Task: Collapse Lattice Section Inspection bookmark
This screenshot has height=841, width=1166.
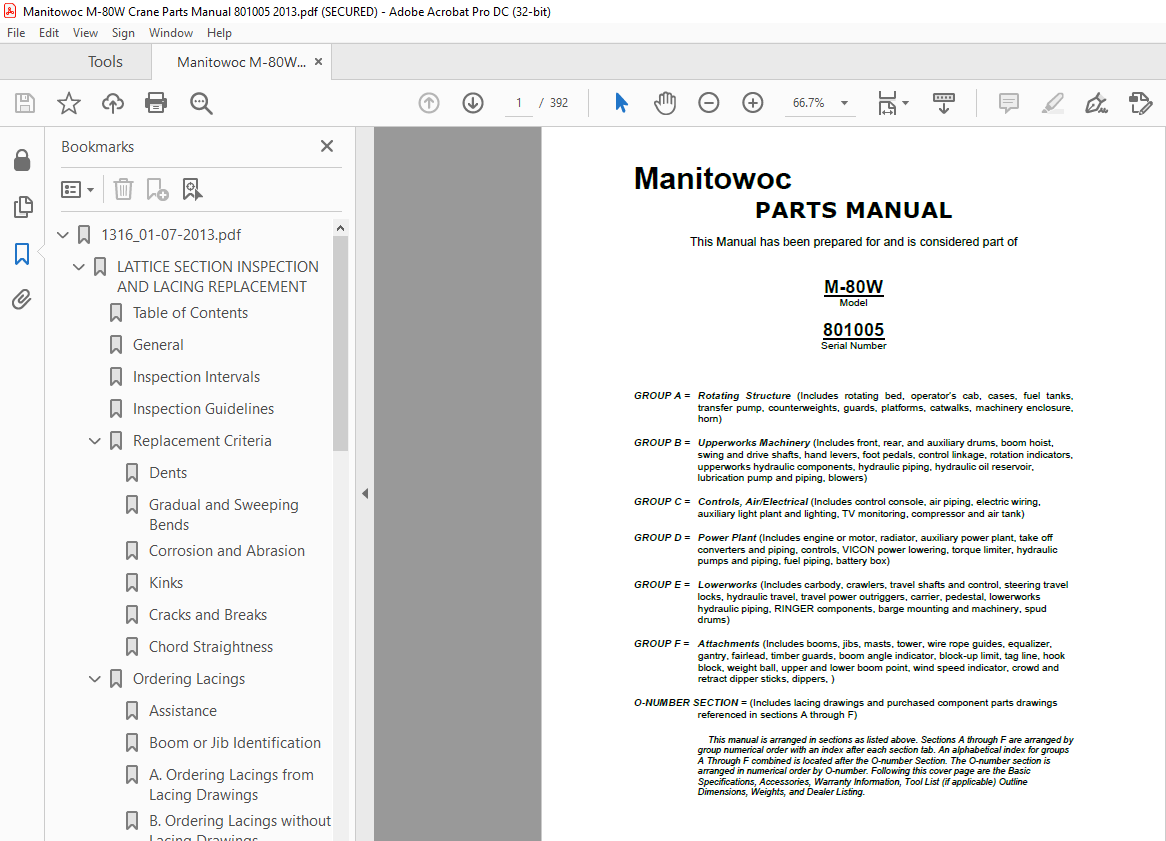Action: point(79,267)
